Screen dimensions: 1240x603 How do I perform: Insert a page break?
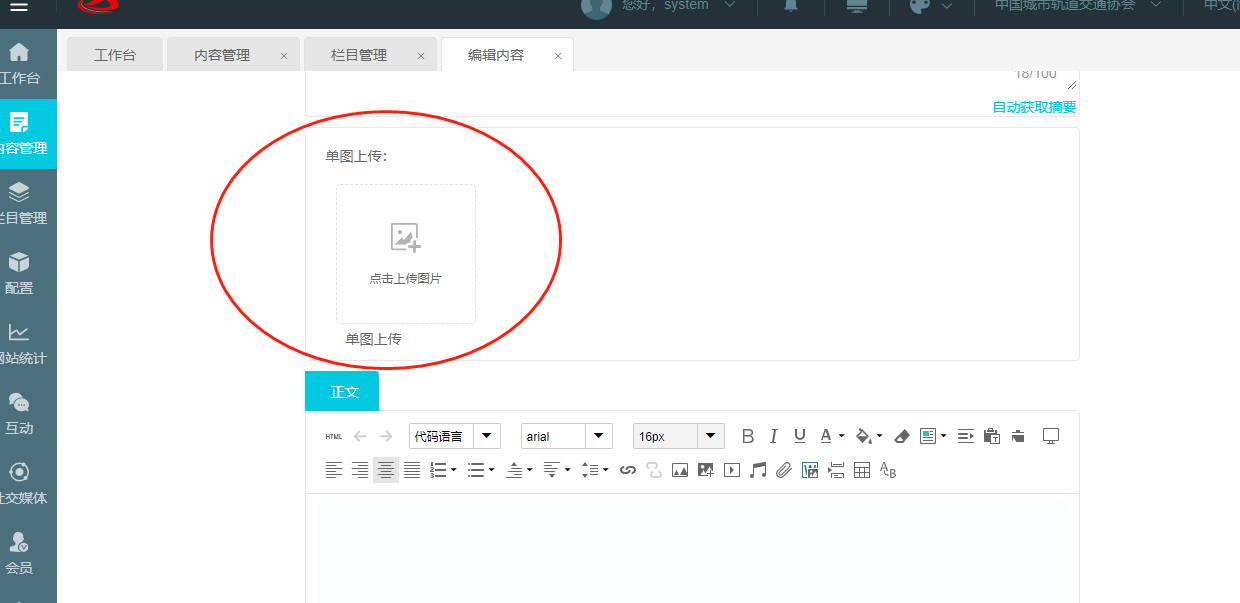coord(836,470)
